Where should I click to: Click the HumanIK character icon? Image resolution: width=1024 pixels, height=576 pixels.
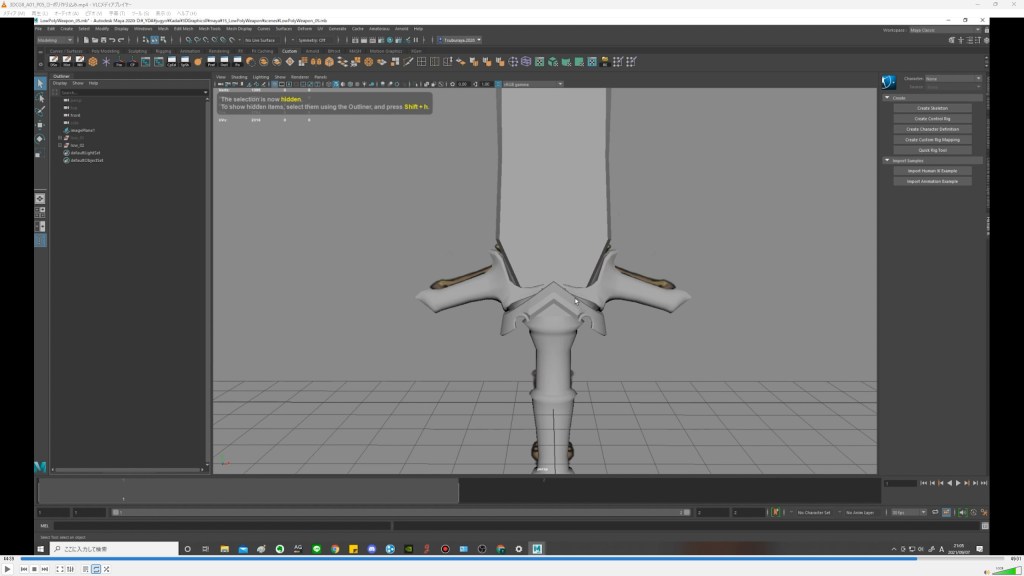coord(887,82)
